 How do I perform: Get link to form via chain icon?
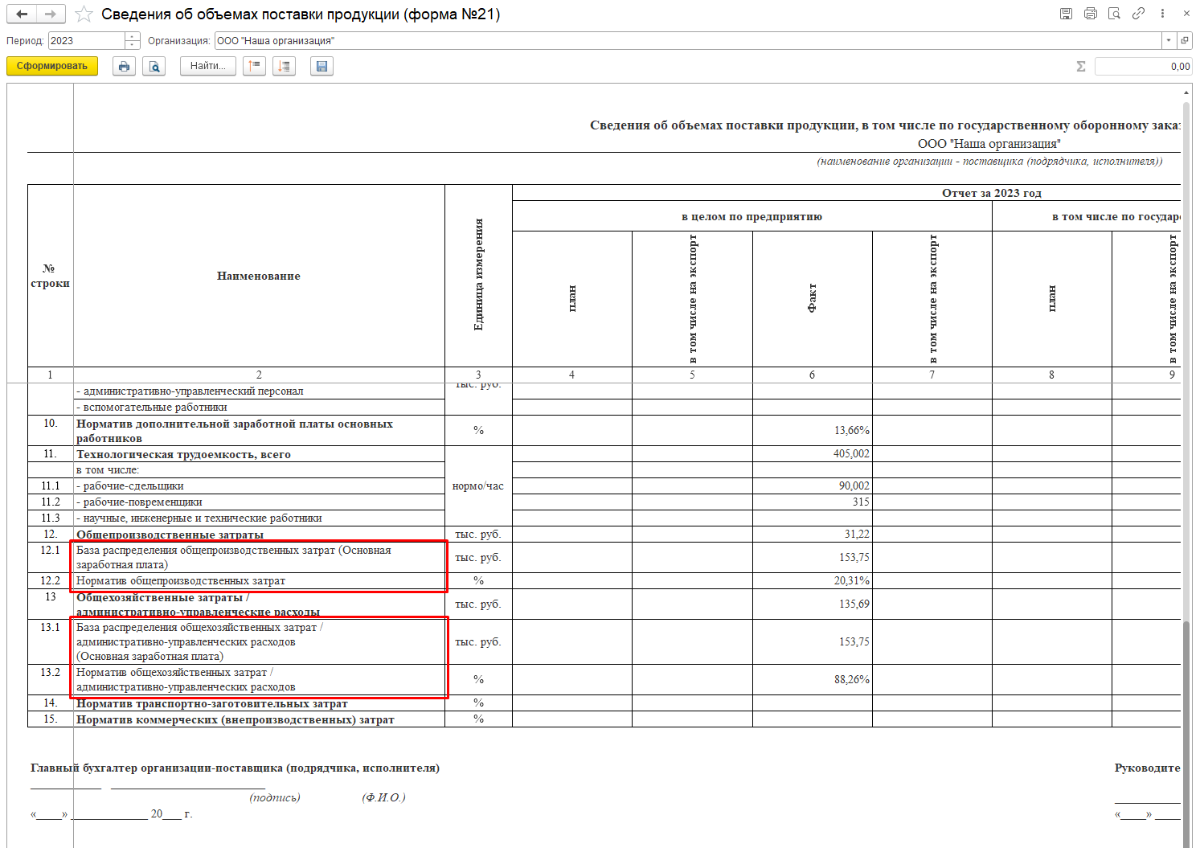click(x=1138, y=14)
